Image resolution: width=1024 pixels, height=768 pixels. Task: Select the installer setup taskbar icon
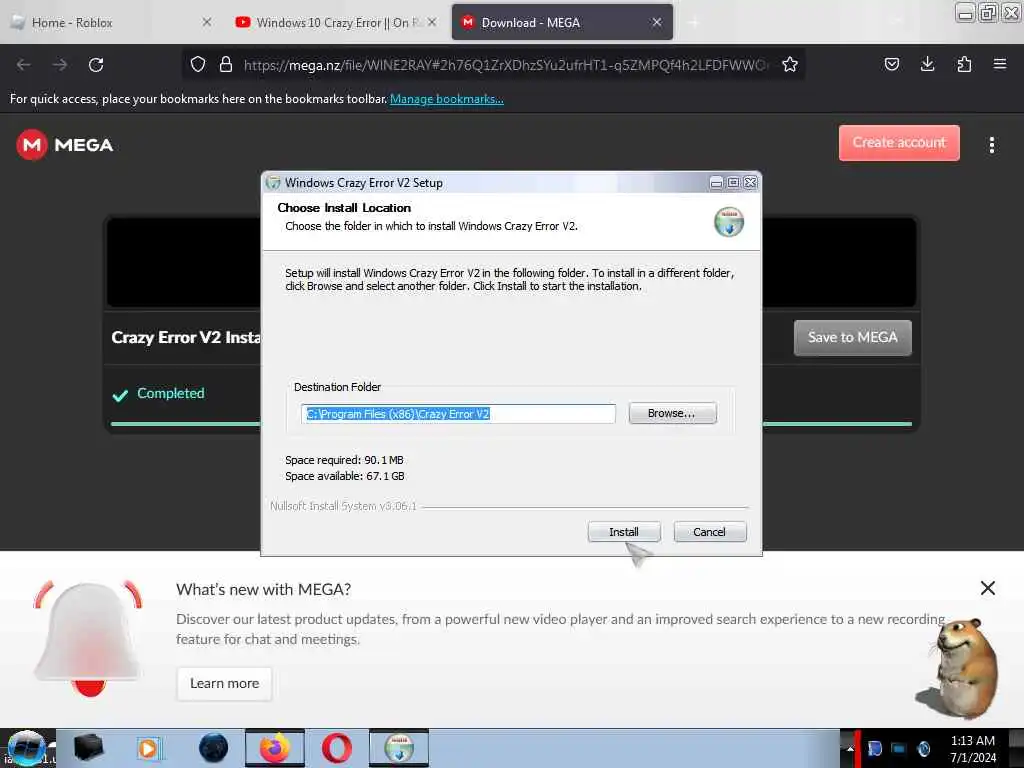tap(399, 748)
